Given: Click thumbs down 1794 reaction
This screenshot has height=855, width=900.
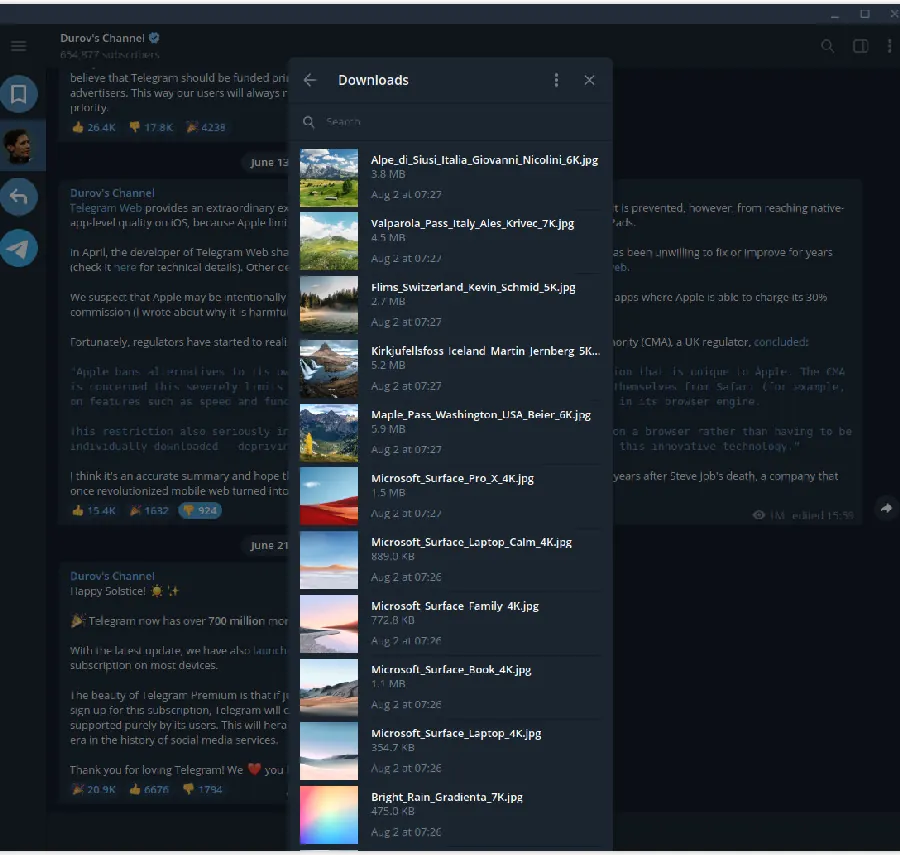Looking at the screenshot, I should pos(202,790).
